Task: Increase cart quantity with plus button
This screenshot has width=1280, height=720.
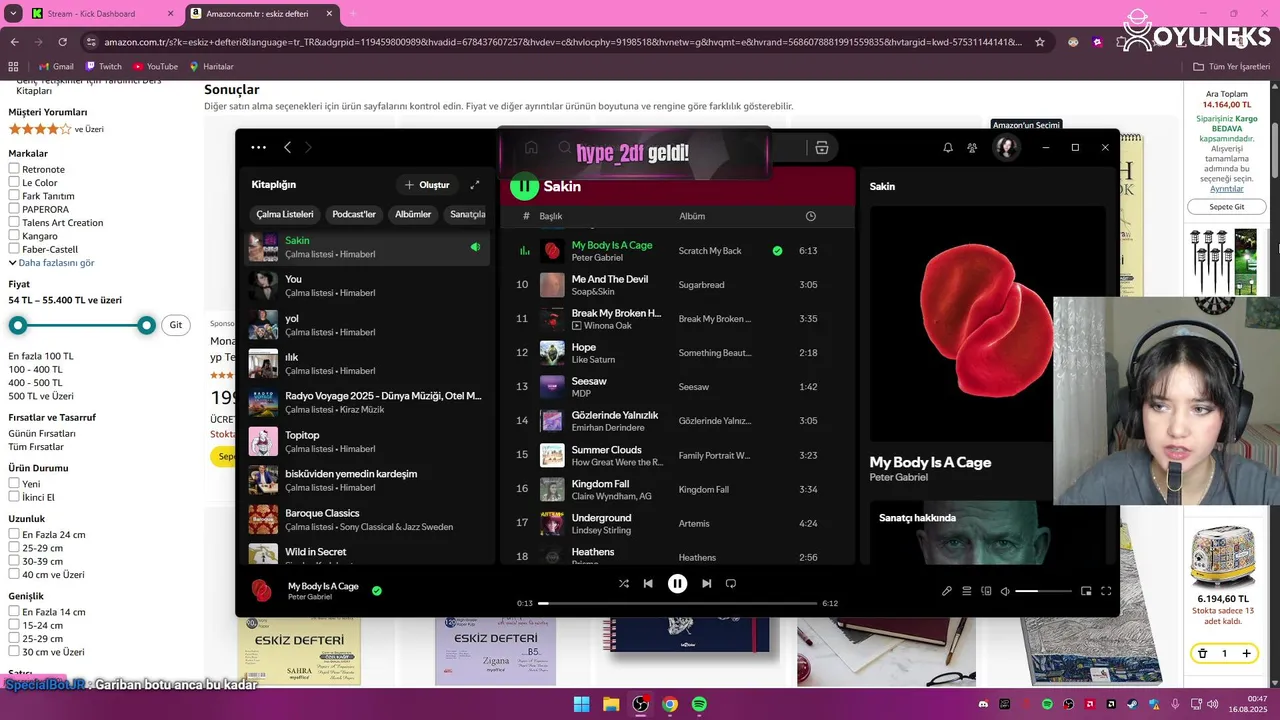Action: pos(1246,653)
